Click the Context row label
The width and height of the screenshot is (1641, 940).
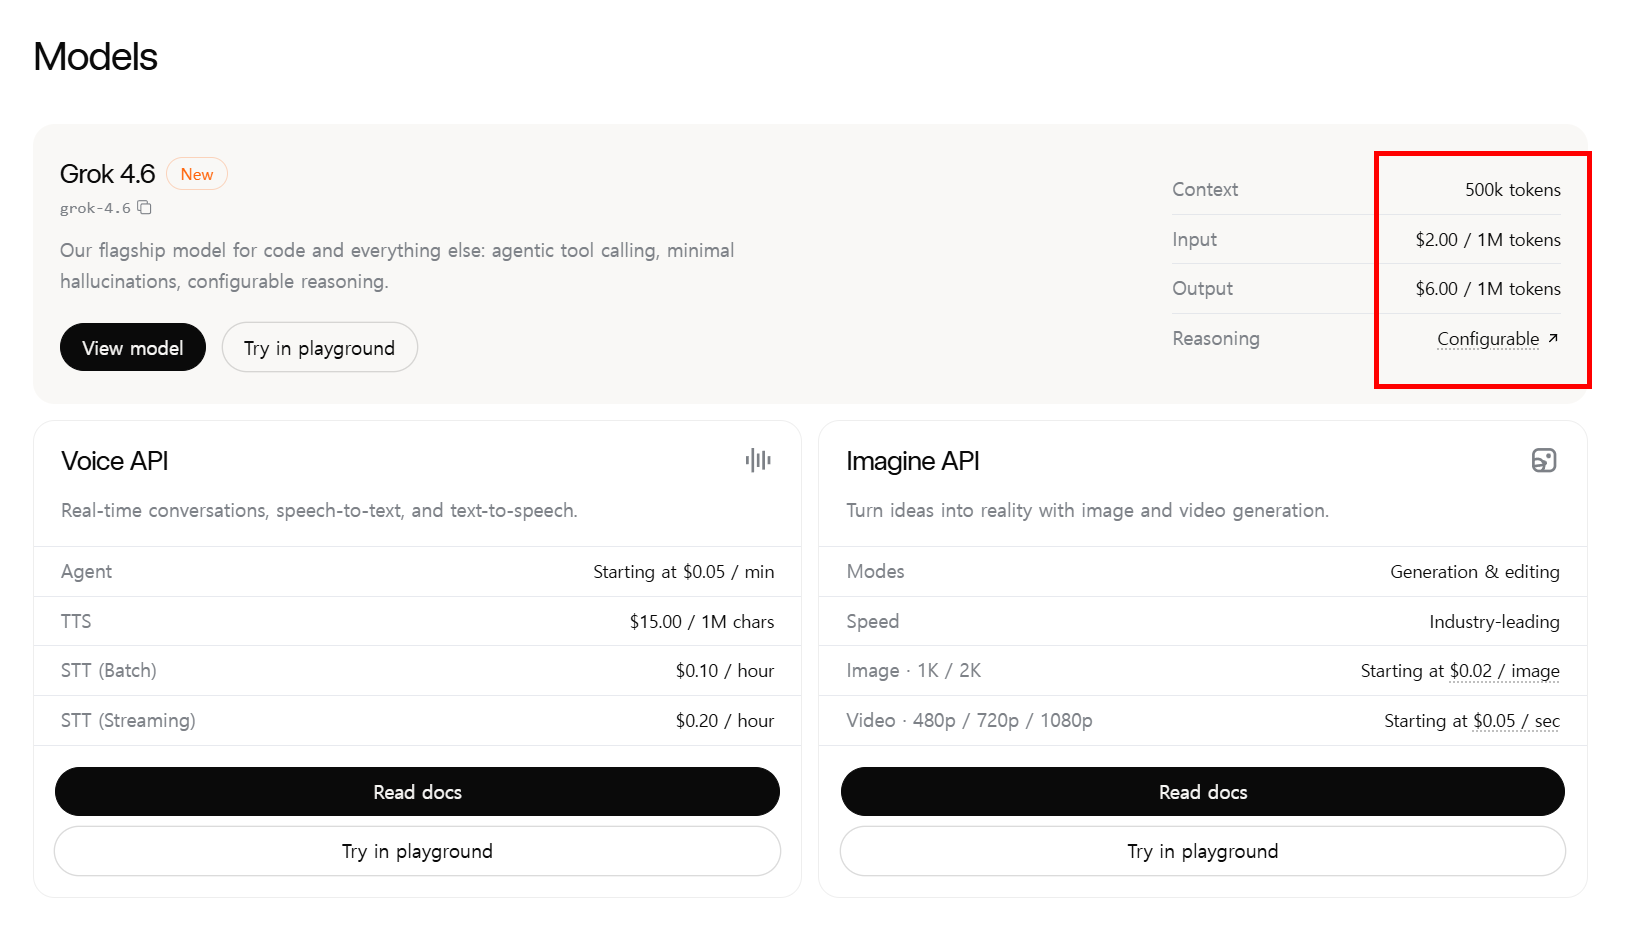pyautogui.click(x=1205, y=190)
